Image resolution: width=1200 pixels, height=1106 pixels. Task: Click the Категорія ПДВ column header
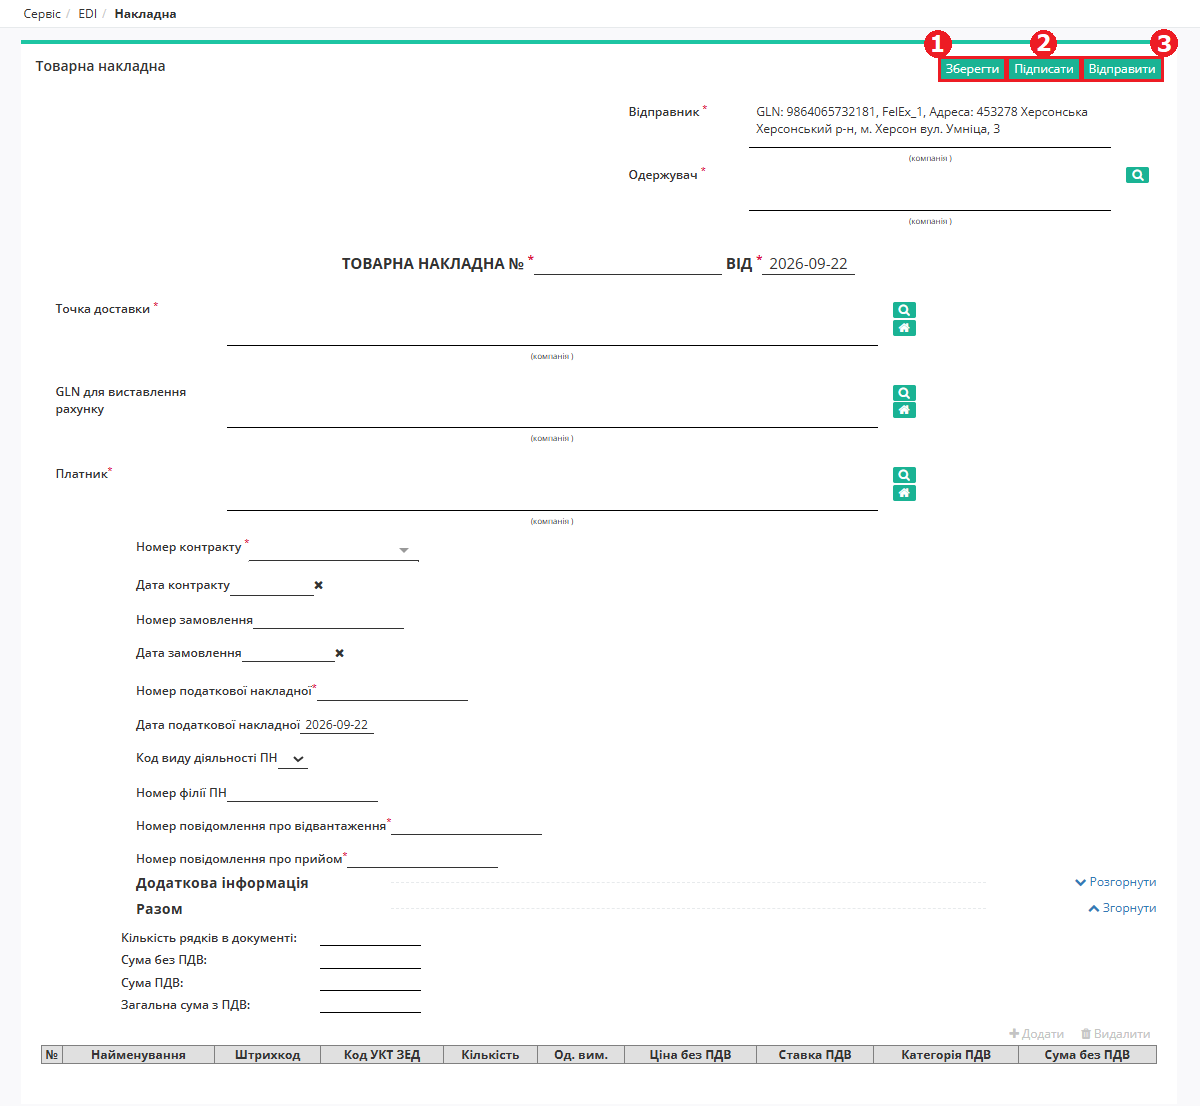pyautogui.click(x=946, y=1055)
